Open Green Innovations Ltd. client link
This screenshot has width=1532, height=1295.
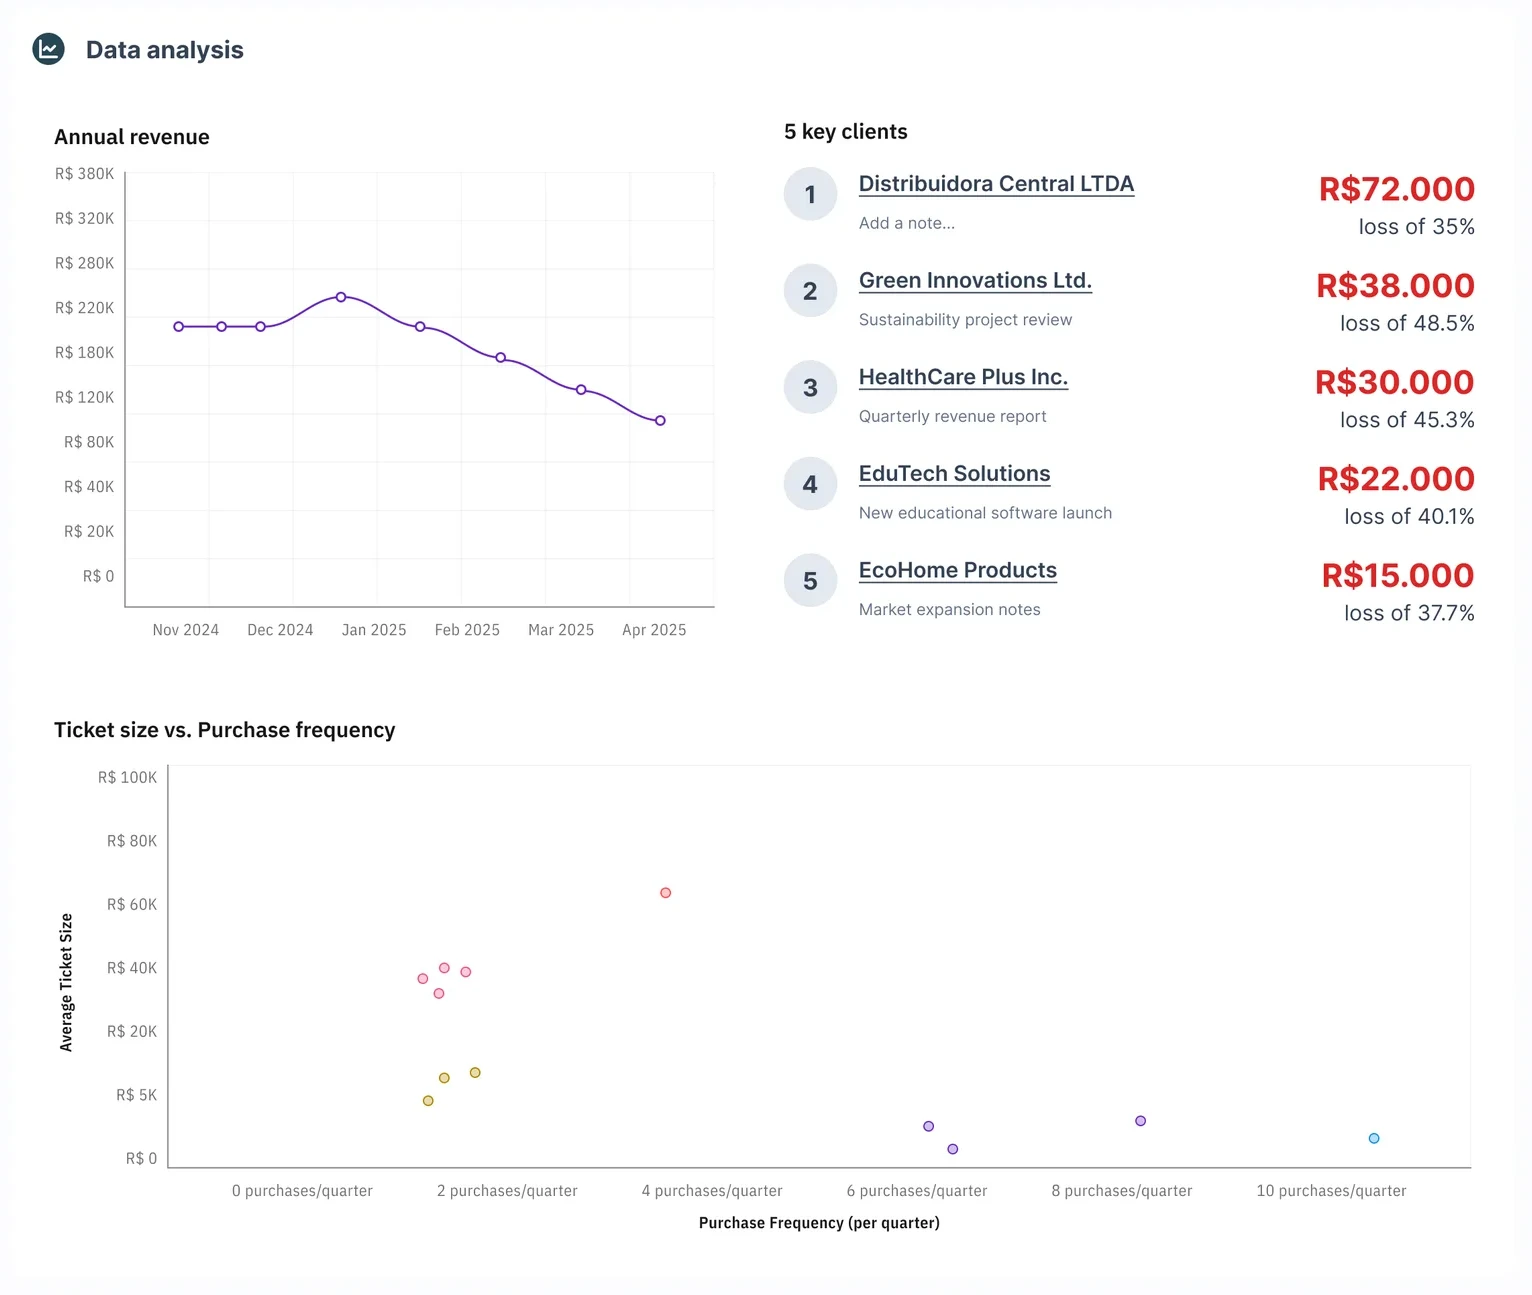[x=975, y=281]
